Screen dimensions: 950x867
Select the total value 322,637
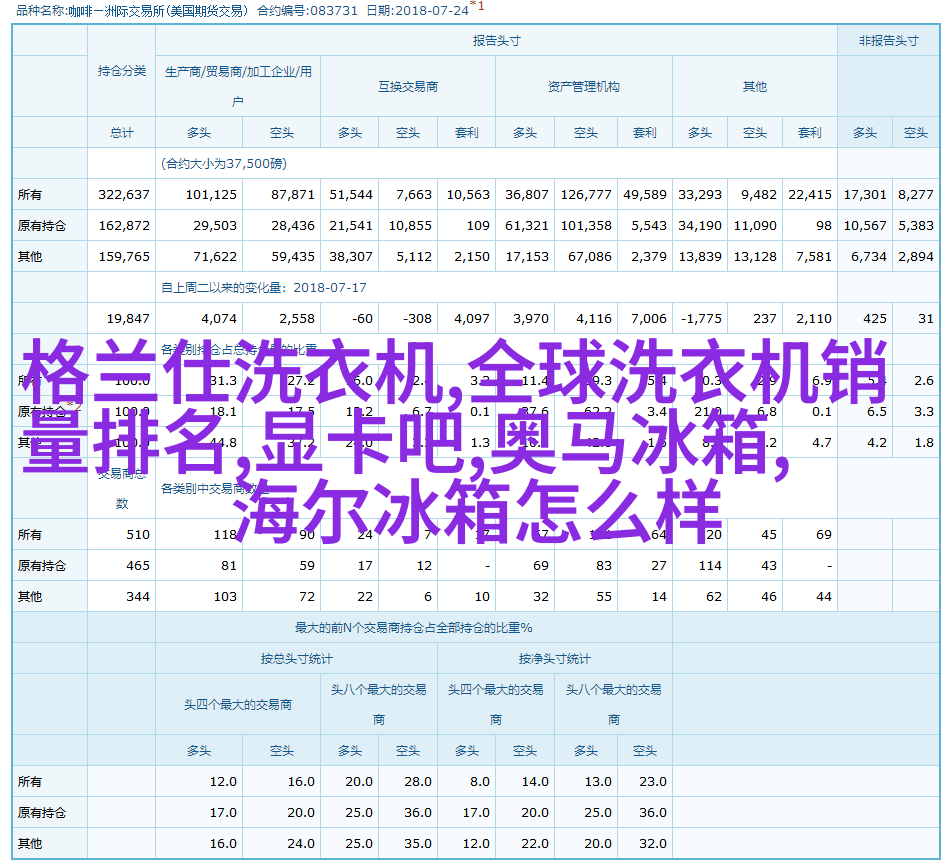(124, 194)
